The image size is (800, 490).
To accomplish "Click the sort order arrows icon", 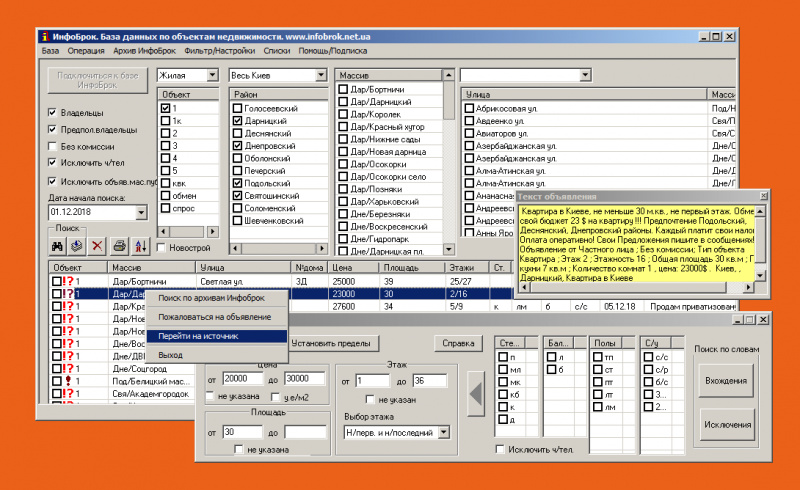I will pos(140,246).
